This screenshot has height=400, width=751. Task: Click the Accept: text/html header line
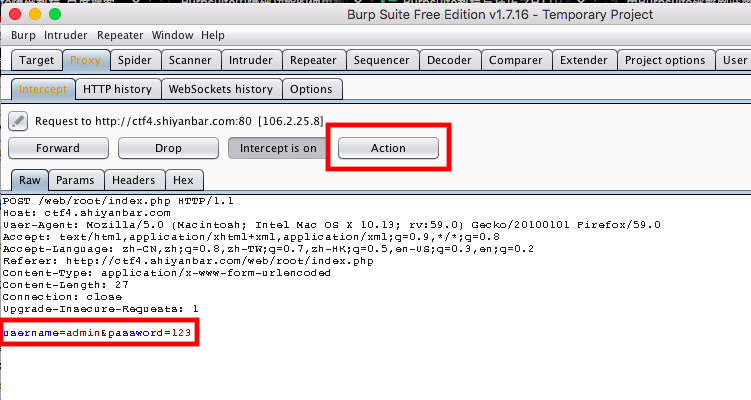click(x=251, y=237)
